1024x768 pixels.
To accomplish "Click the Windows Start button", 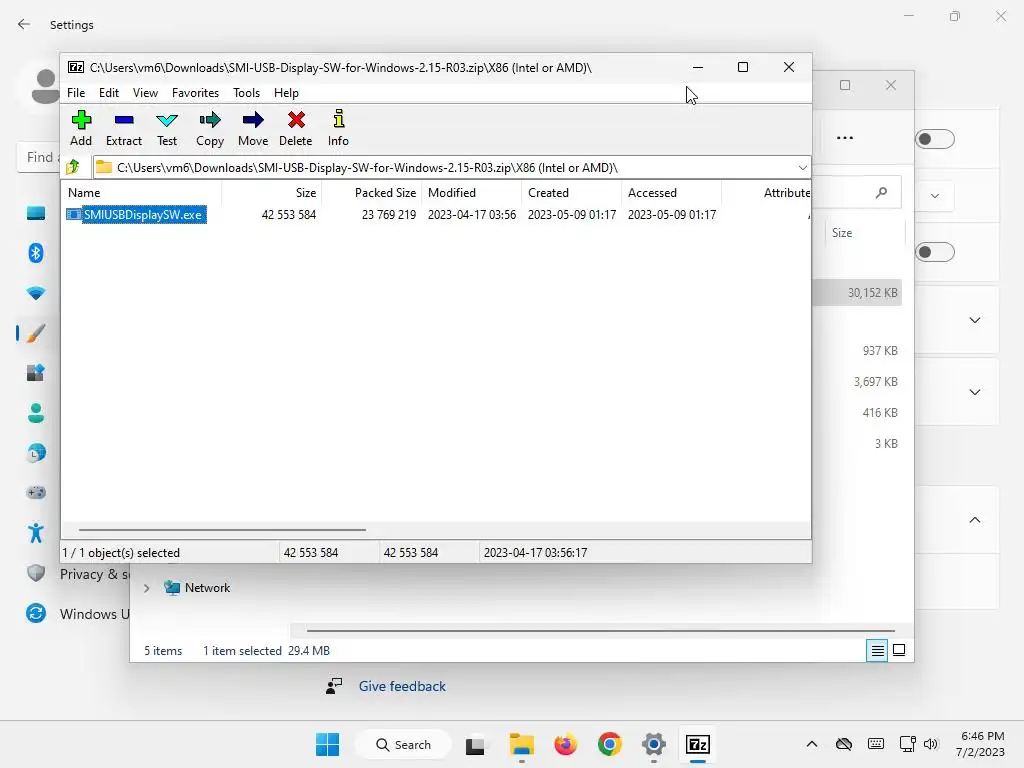I will pyautogui.click(x=327, y=744).
